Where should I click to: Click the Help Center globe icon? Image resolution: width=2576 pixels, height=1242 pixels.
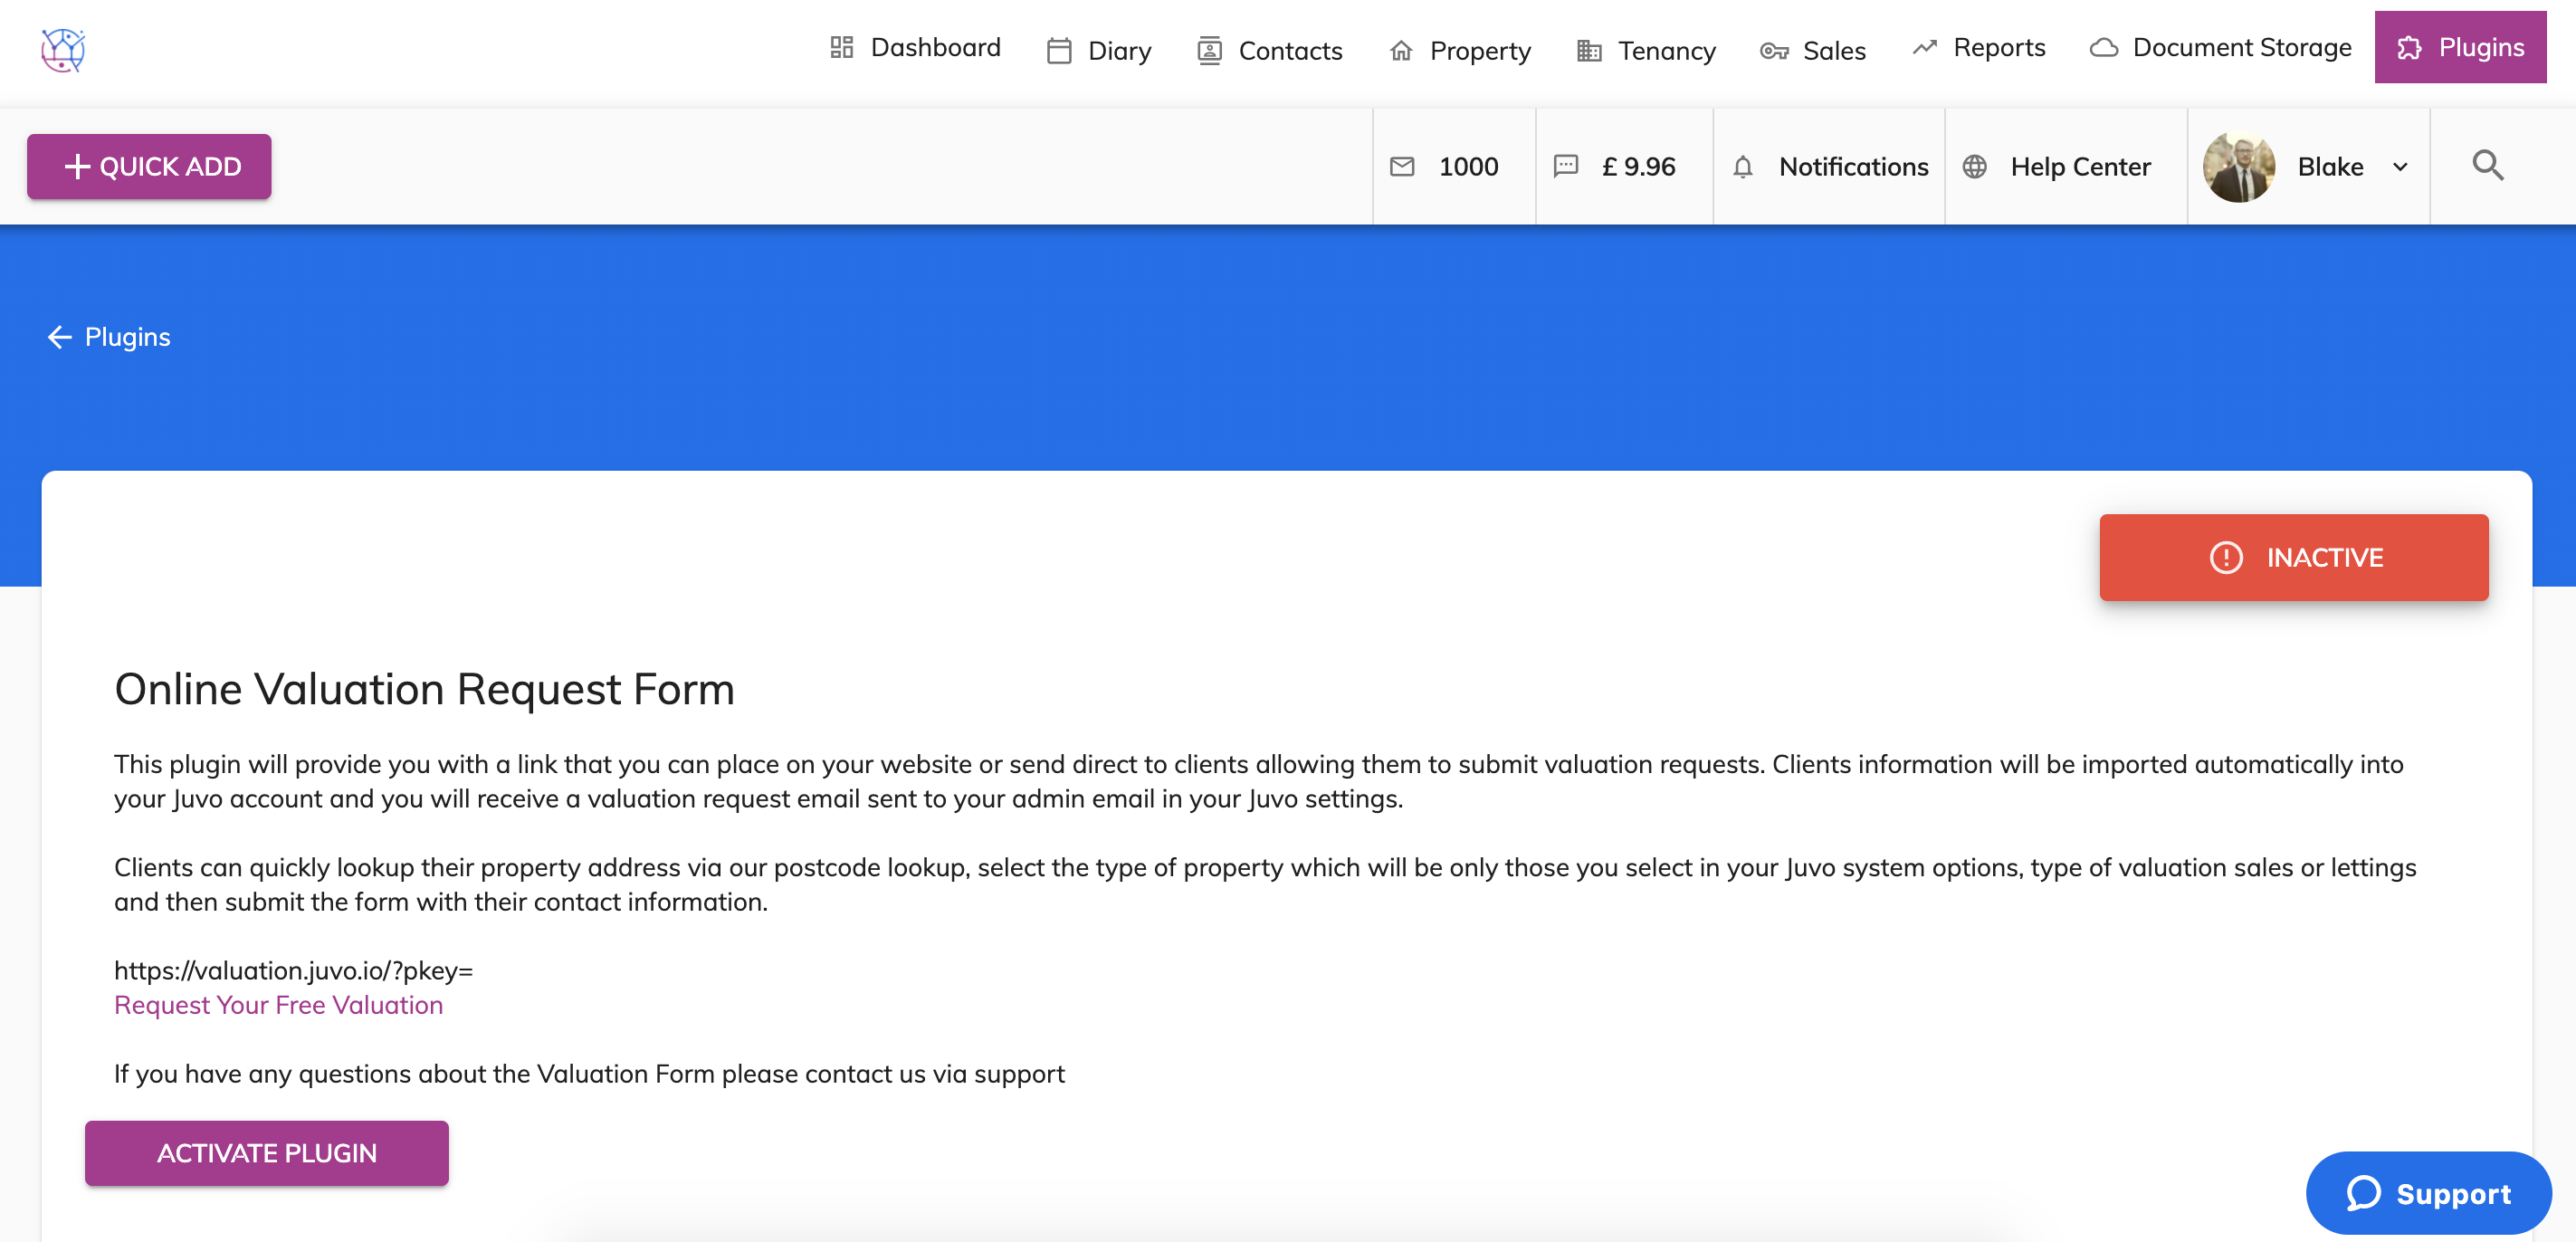click(x=1975, y=167)
